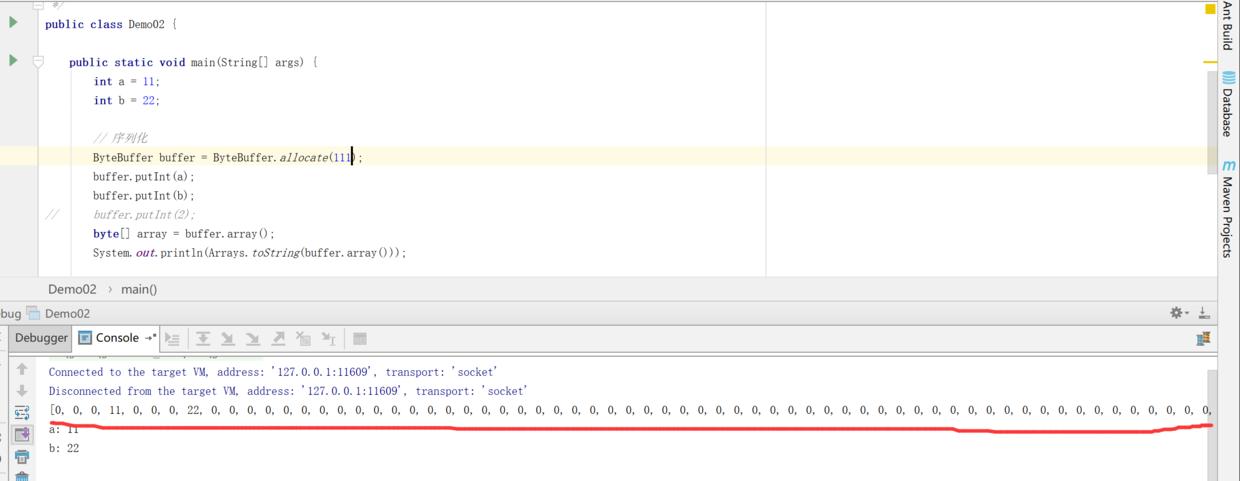Click 'Disconnected from the target VM' line
This screenshot has height=481, width=1240.
pyautogui.click(x=288, y=391)
